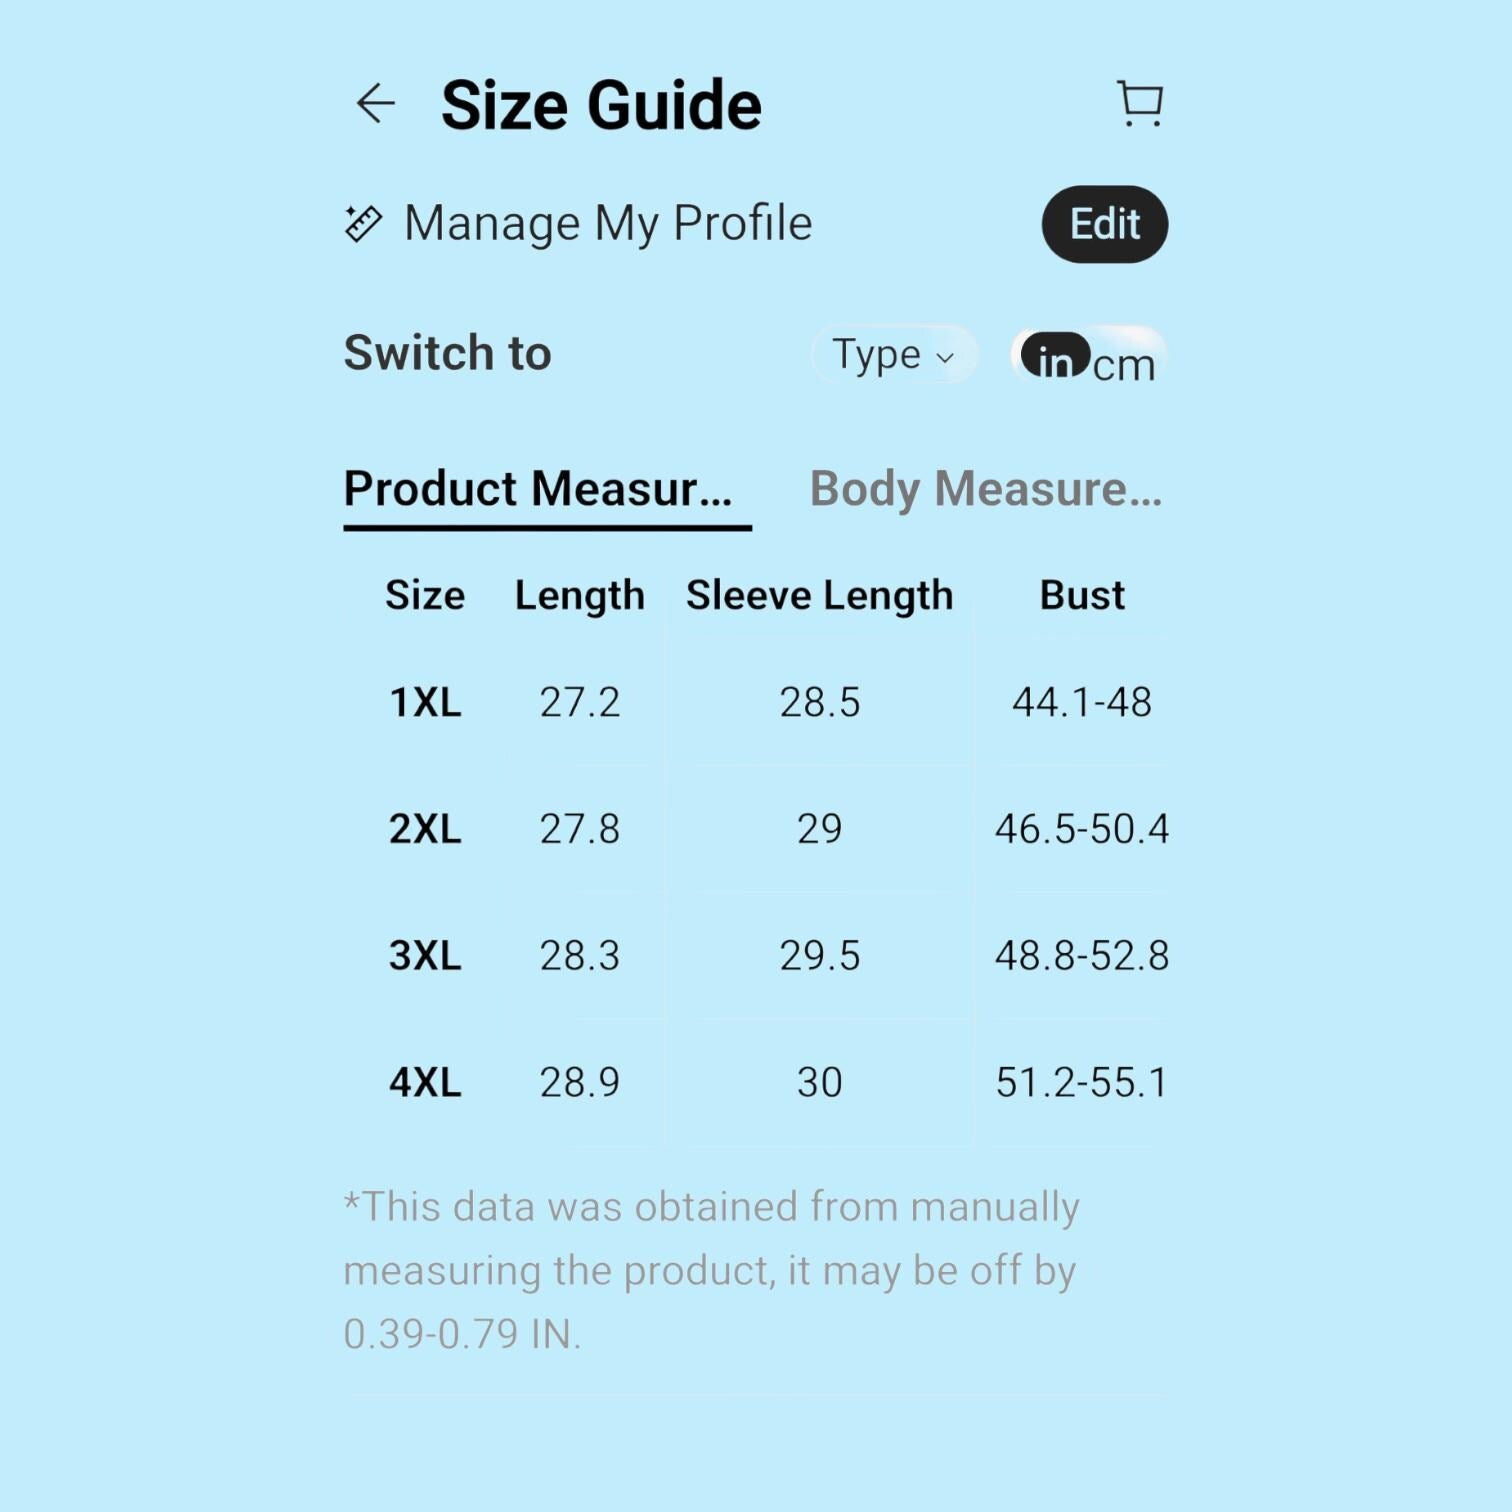Click the chevron in the Type selector
Image resolution: width=1512 pixels, height=1512 pixels.
(945, 357)
